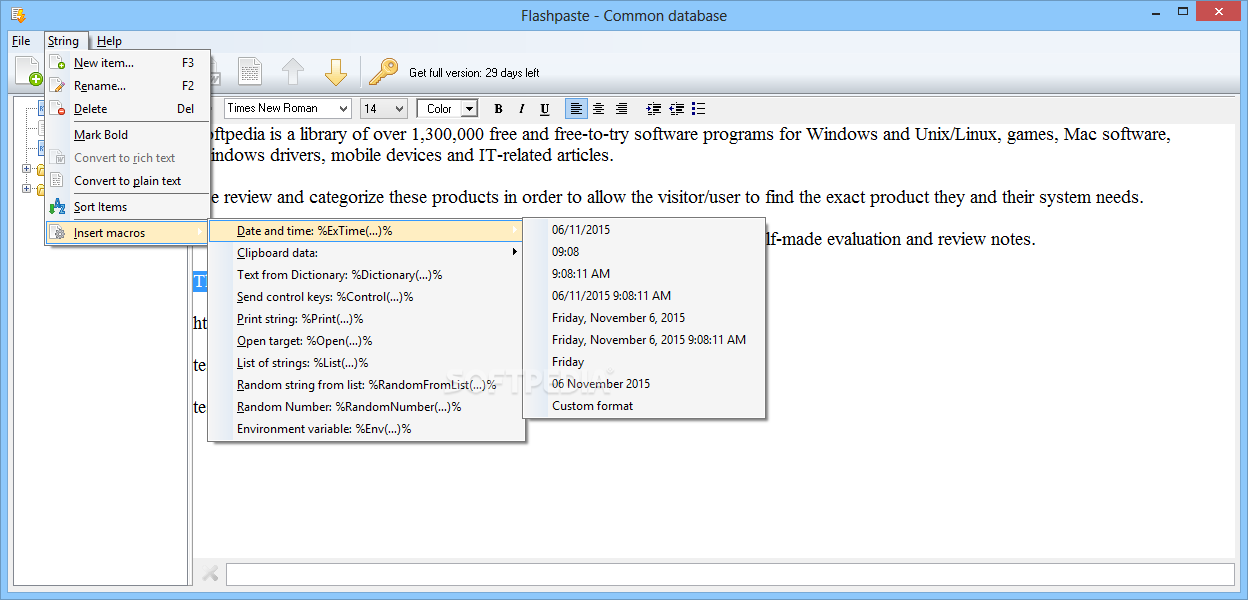The image size is (1248, 600).
Task: Click the Delete red icon in menu
Action: [58, 109]
